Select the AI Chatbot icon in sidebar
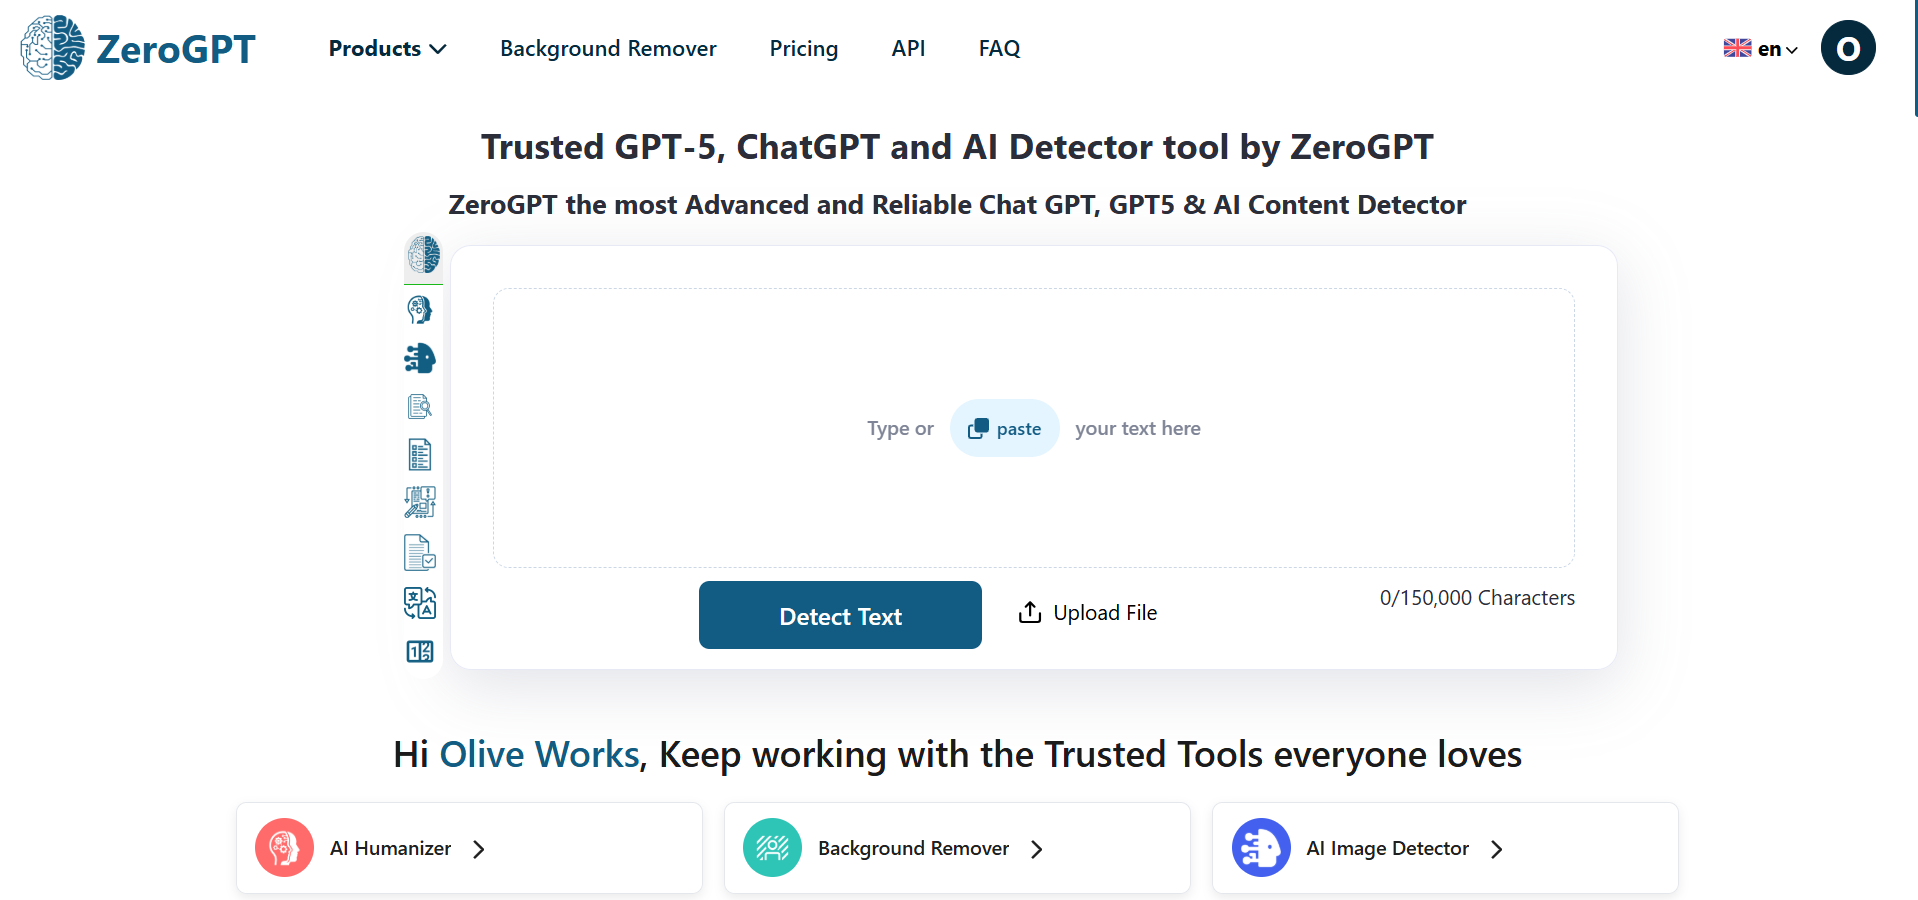The width and height of the screenshot is (1918, 900). tap(419, 358)
